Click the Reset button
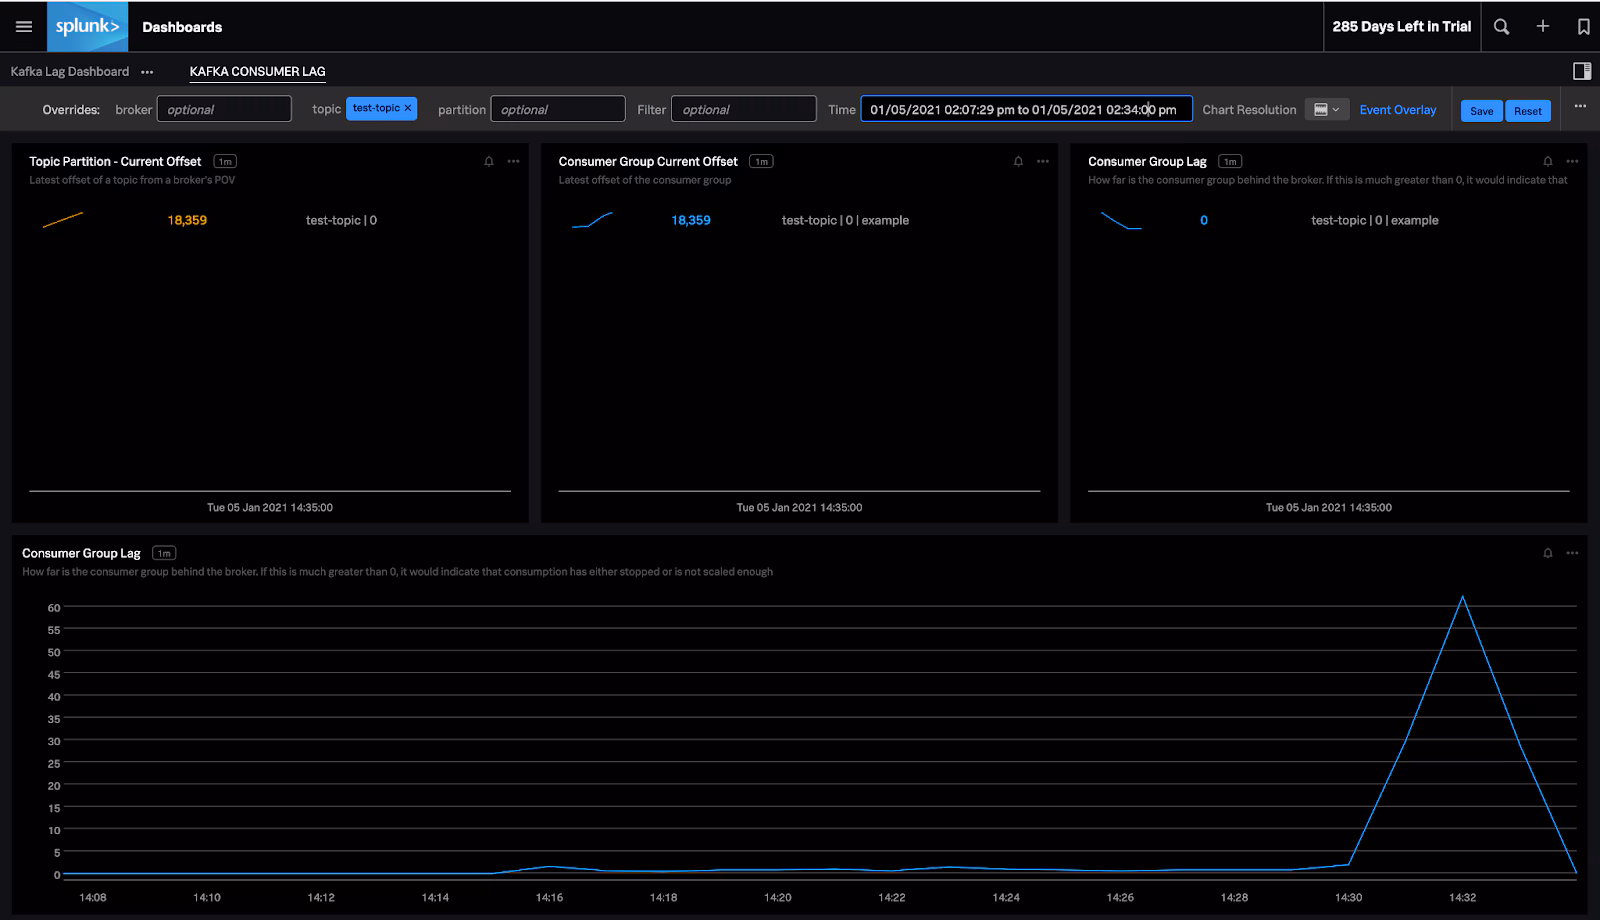Screen dimensions: 1600x920 (1527, 111)
